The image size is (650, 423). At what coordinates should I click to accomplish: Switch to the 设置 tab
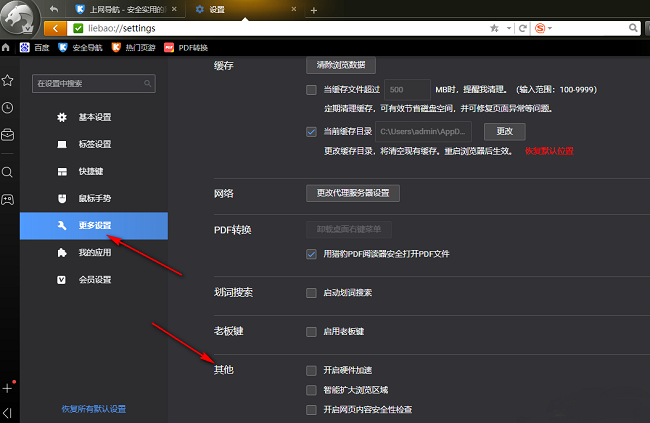pos(245,9)
